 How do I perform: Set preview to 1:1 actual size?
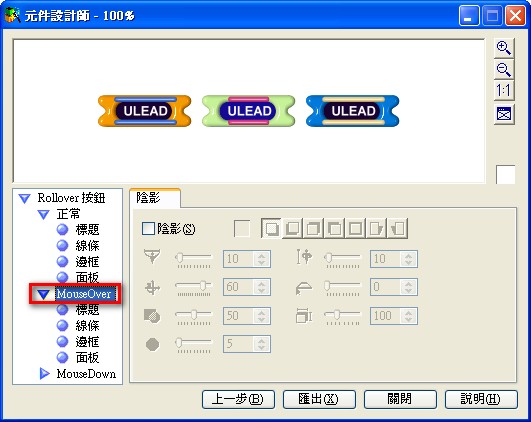coord(504,90)
